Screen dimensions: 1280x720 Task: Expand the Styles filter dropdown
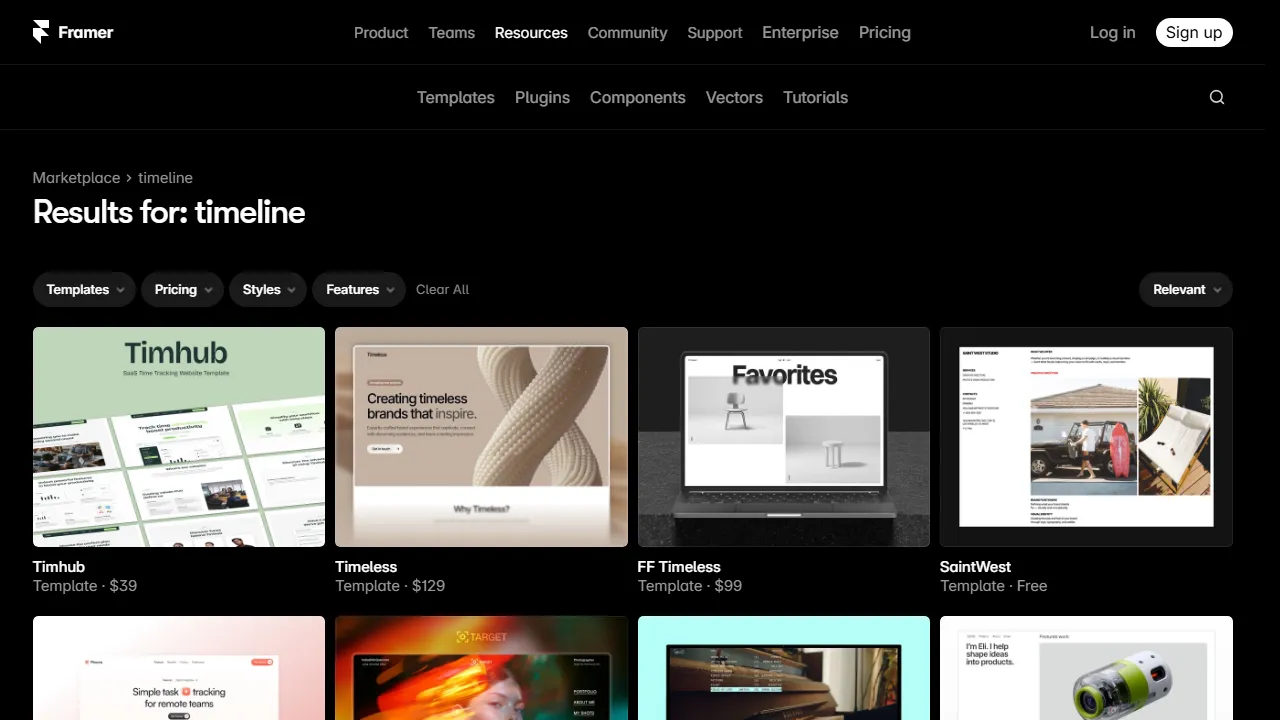click(x=267, y=289)
